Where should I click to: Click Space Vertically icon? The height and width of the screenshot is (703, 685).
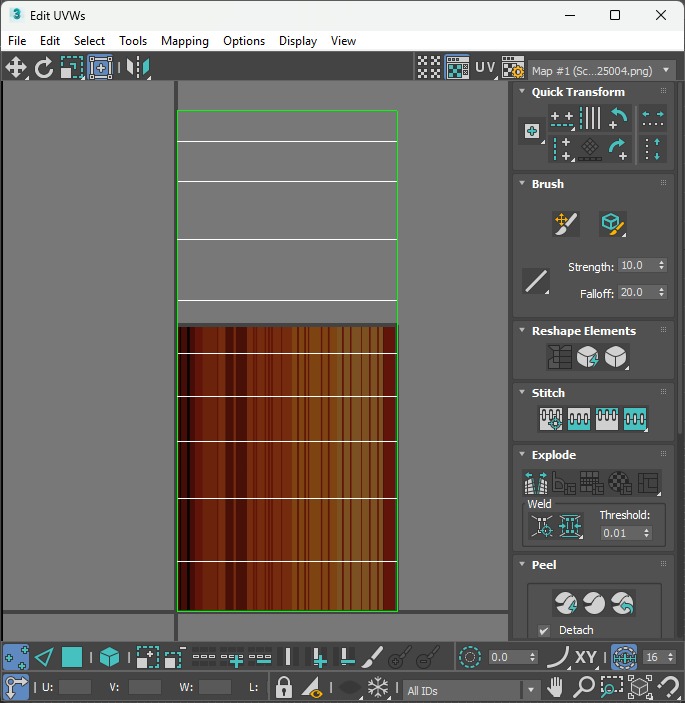653,149
